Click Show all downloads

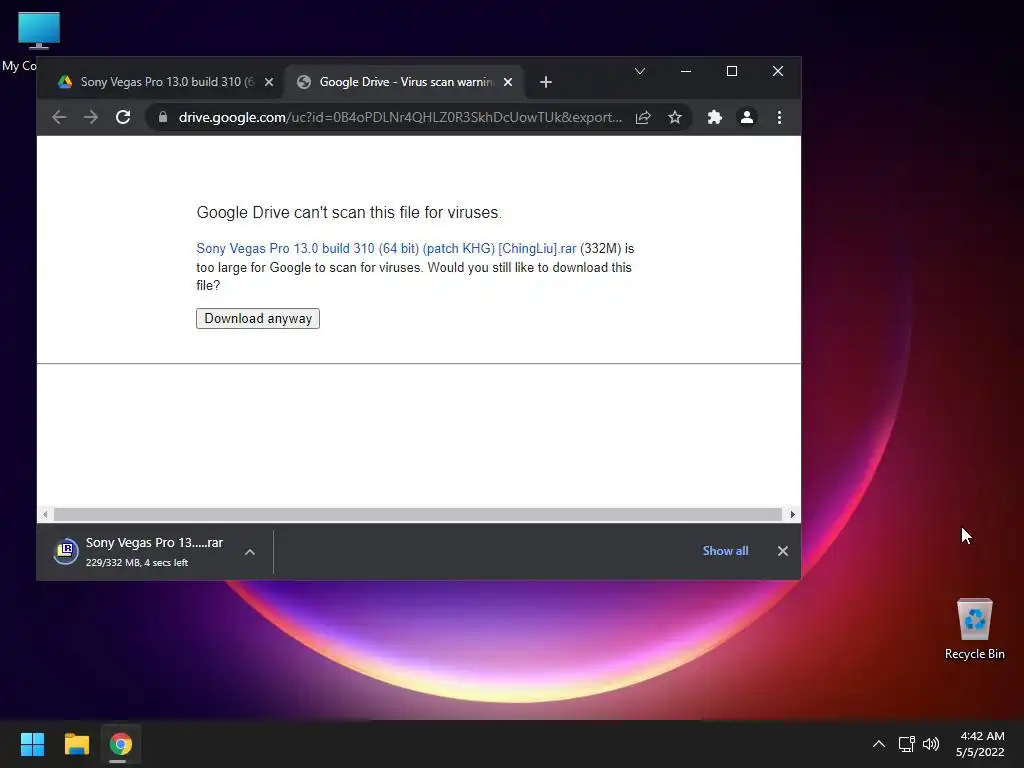pyautogui.click(x=726, y=551)
